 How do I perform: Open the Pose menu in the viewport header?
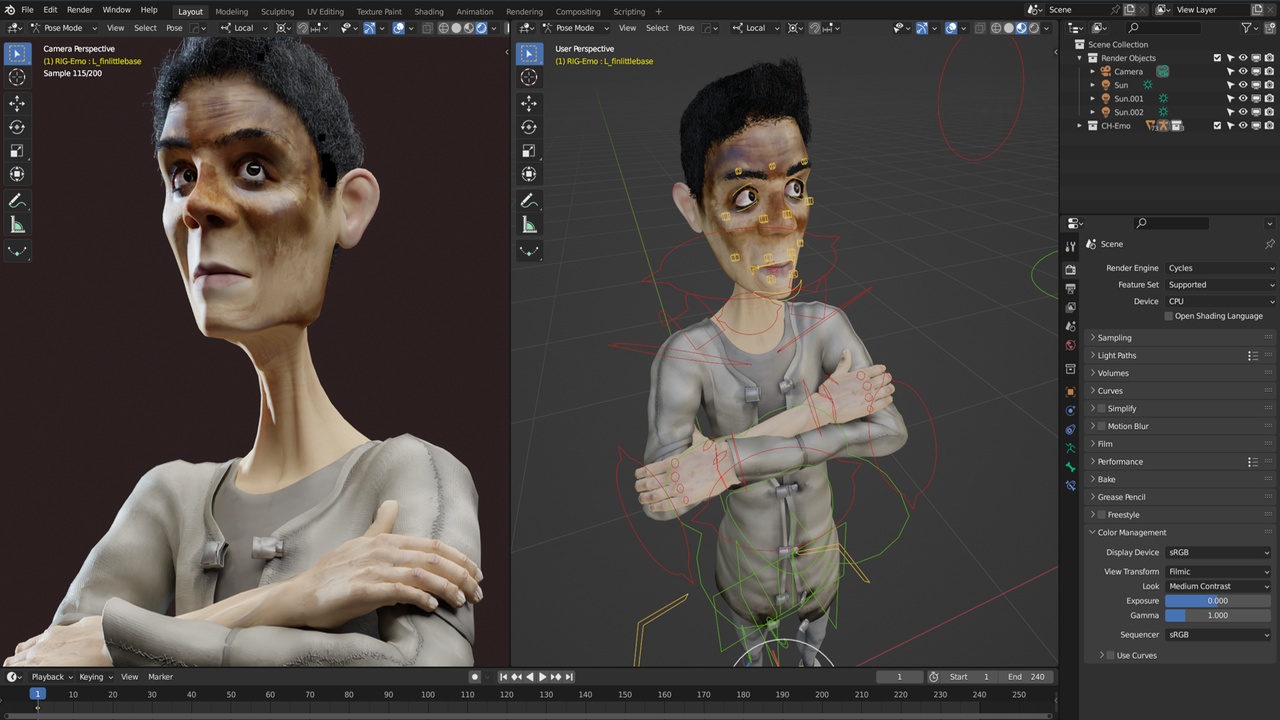[x=173, y=28]
